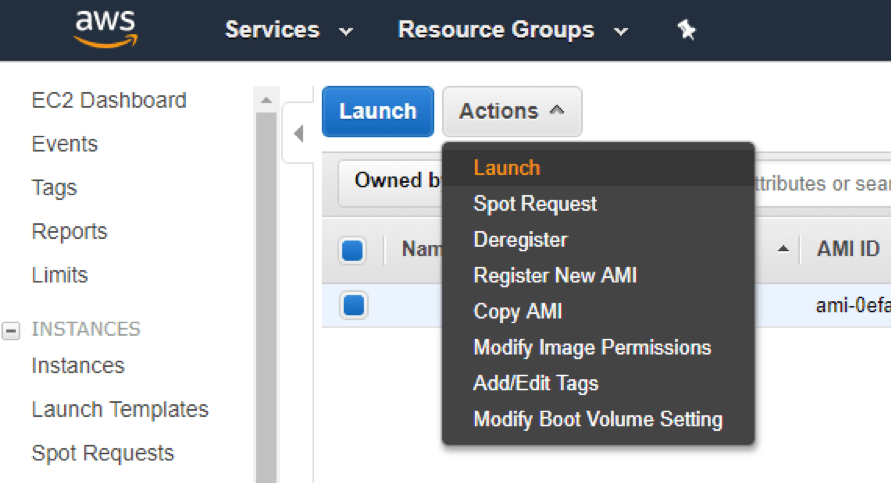The width and height of the screenshot is (891, 483).
Task: Choose Register New AMI menu entry
Action: tap(598, 275)
